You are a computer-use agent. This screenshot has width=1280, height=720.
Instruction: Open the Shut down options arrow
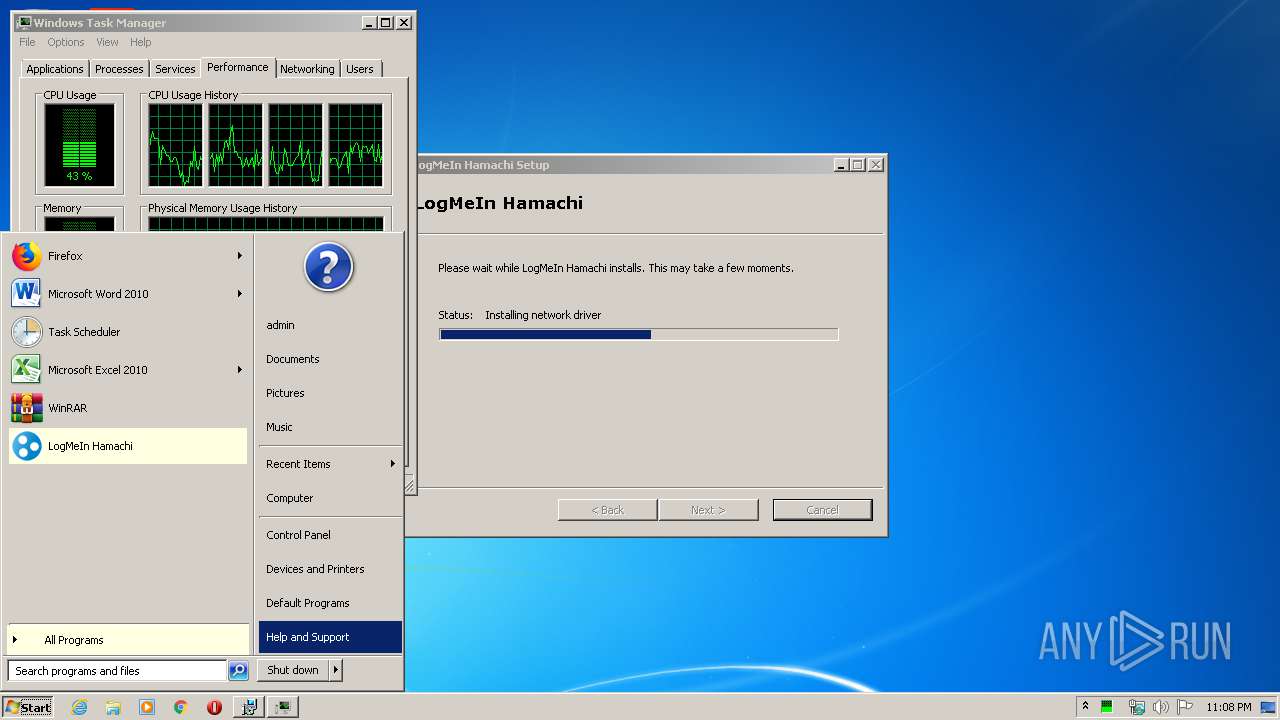pyautogui.click(x=335, y=670)
